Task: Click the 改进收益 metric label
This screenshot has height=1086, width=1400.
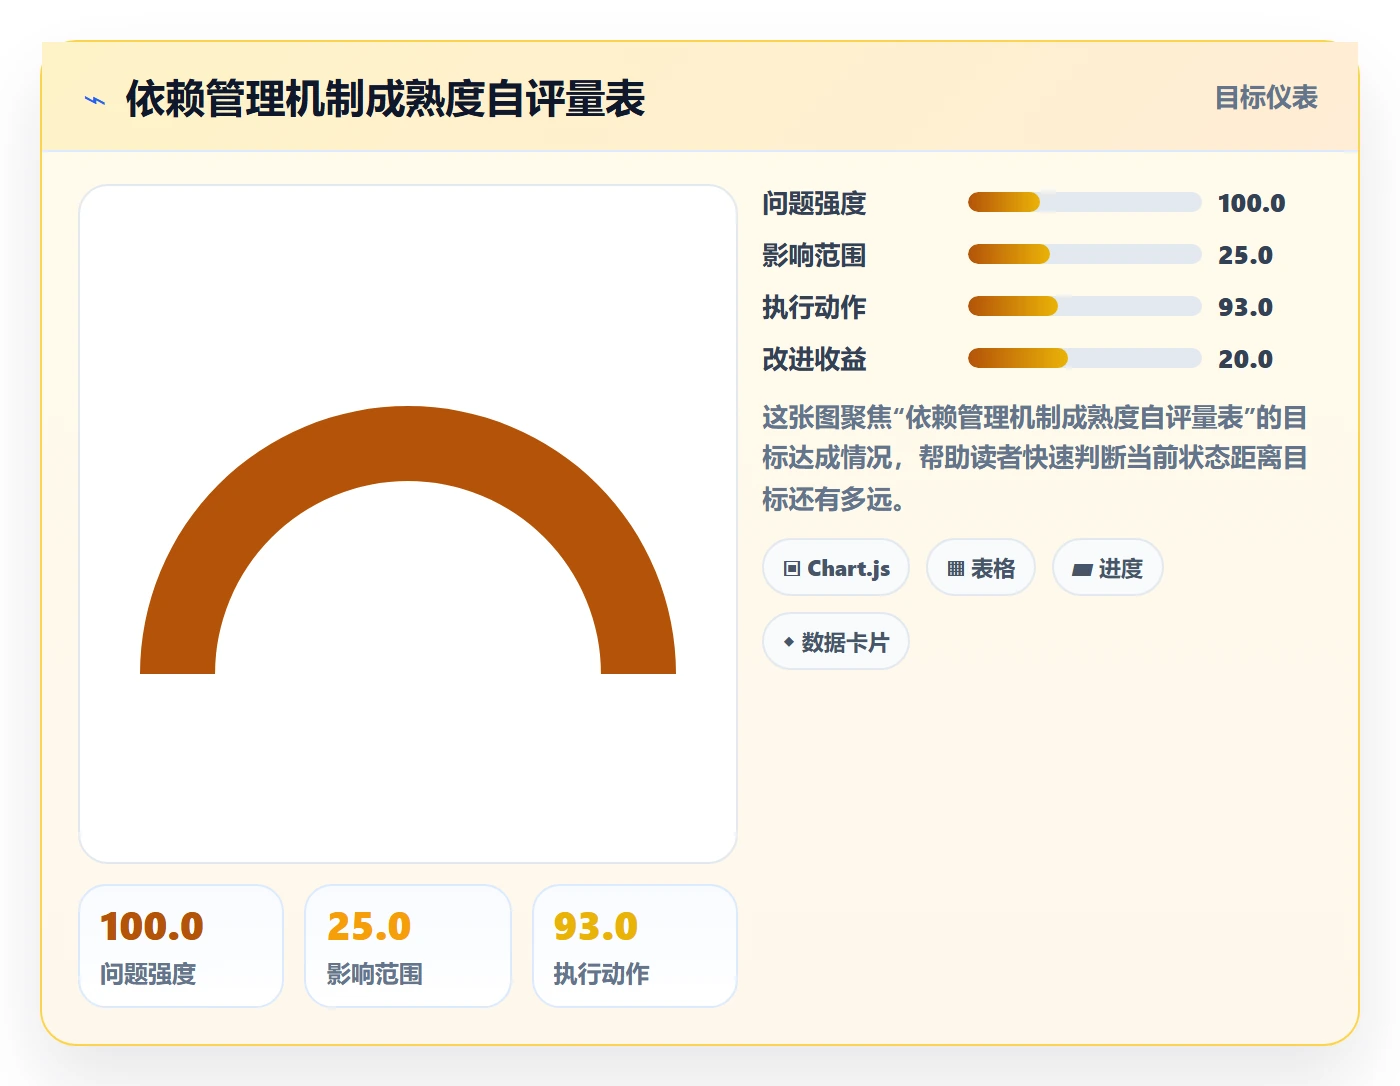Action: 814,359
